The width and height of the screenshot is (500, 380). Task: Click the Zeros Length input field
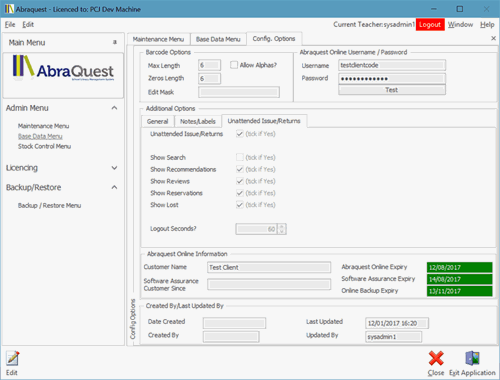coord(209,79)
